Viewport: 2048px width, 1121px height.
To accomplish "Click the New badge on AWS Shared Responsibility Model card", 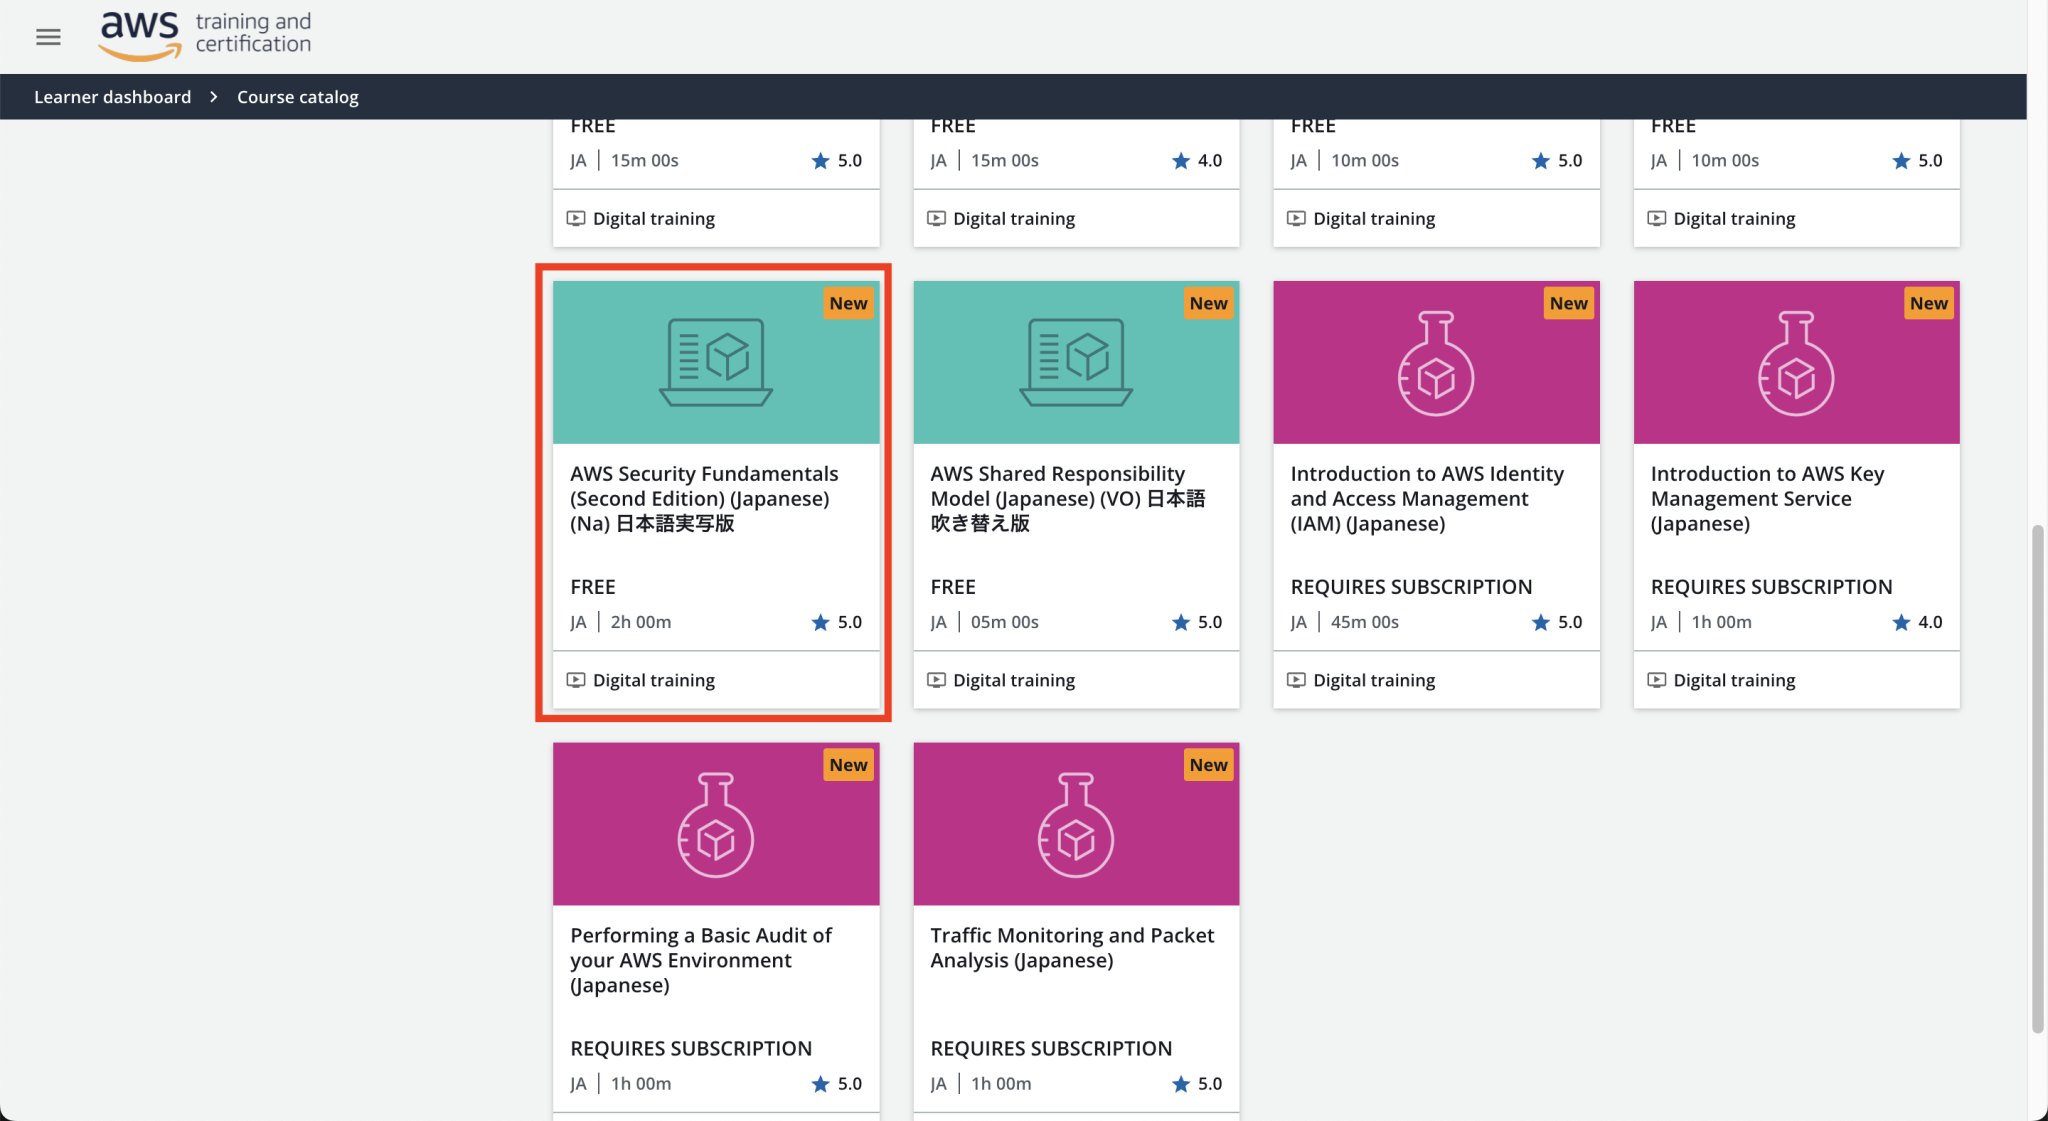I will 1208,303.
